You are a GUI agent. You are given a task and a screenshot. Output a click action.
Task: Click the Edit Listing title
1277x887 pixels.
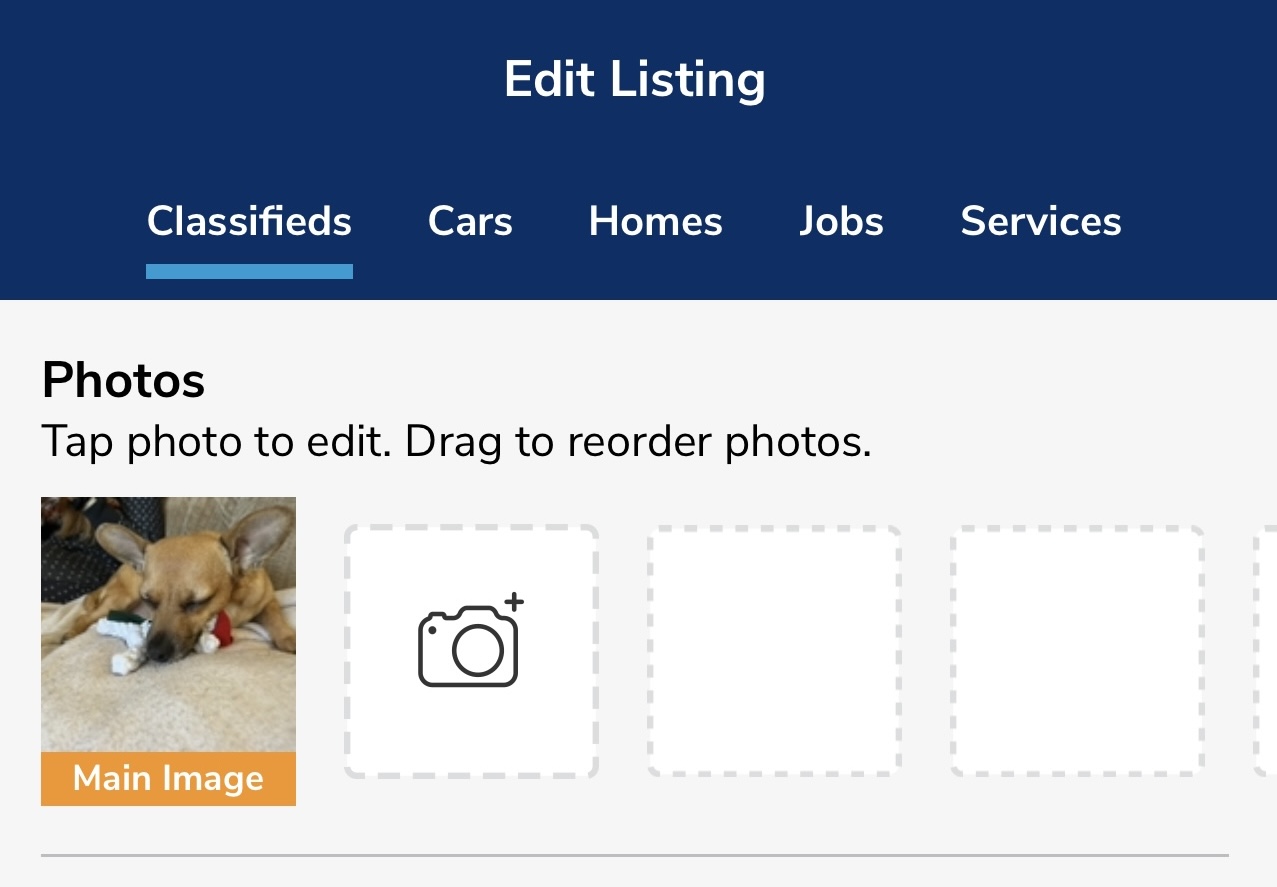(635, 79)
